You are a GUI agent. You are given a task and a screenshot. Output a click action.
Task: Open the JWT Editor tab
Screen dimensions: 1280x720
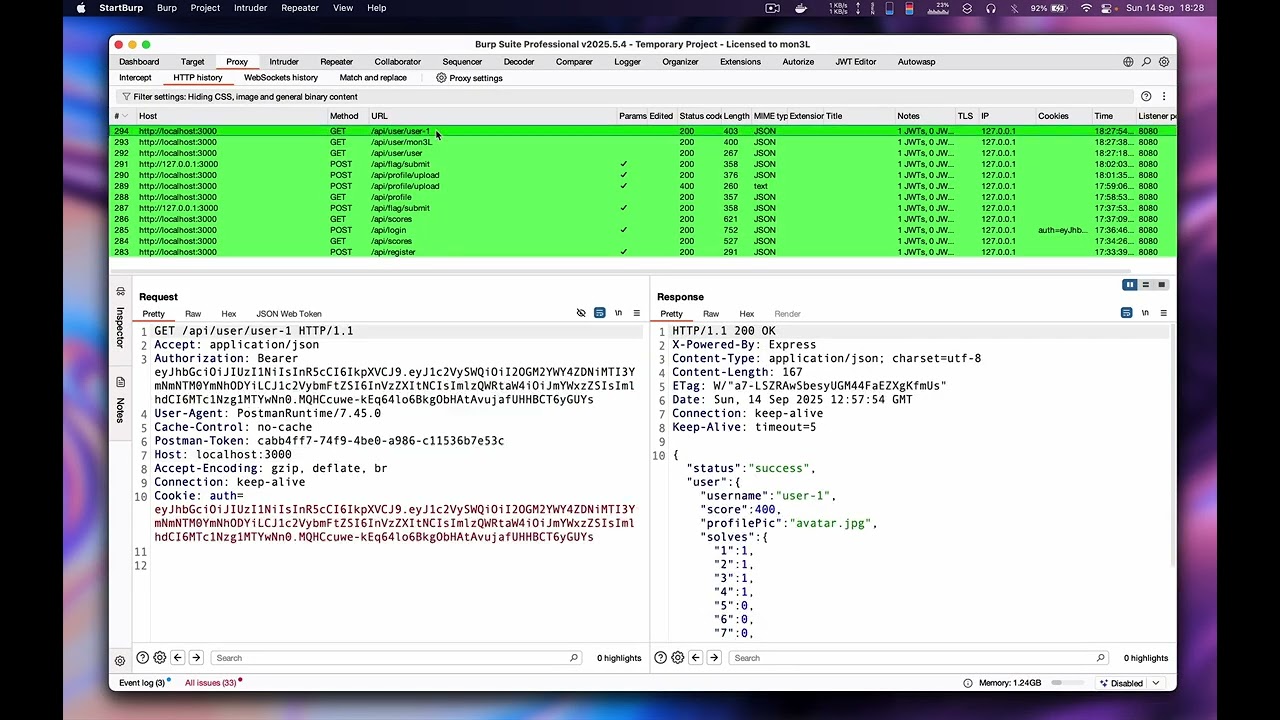(856, 62)
